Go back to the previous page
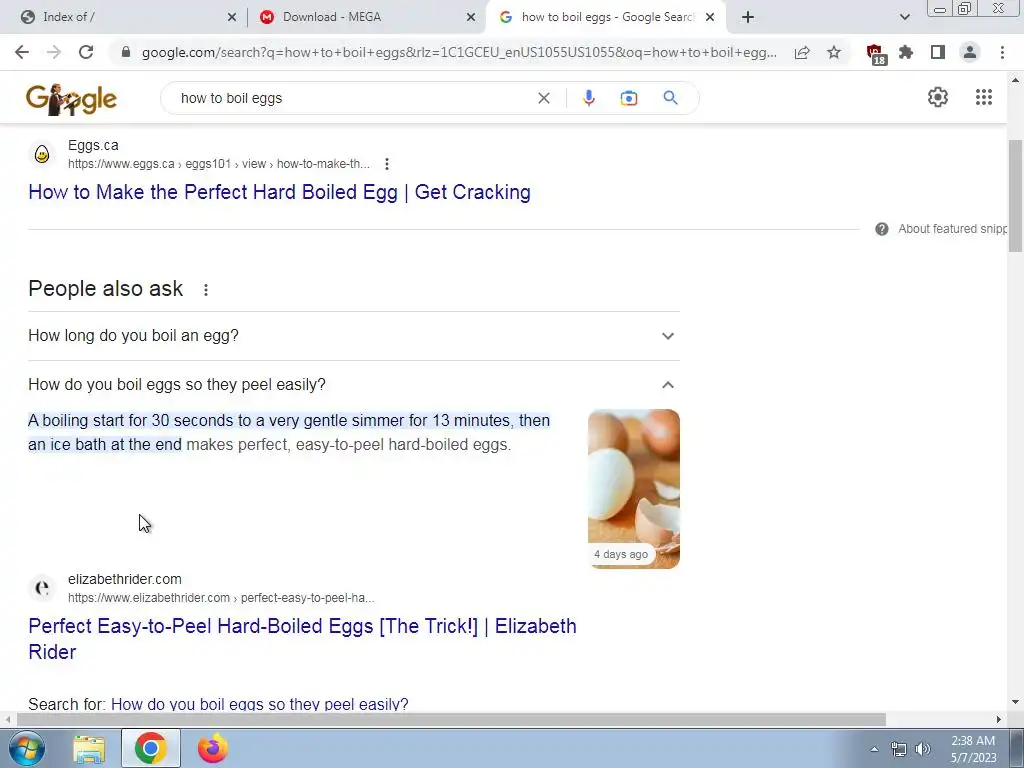This screenshot has height=768, width=1024. pyautogui.click(x=22, y=52)
